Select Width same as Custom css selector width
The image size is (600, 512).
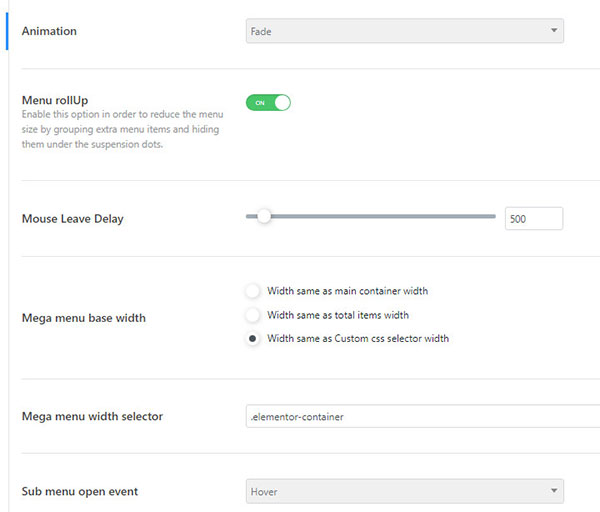pyautogui.click(x=253, y=339)
